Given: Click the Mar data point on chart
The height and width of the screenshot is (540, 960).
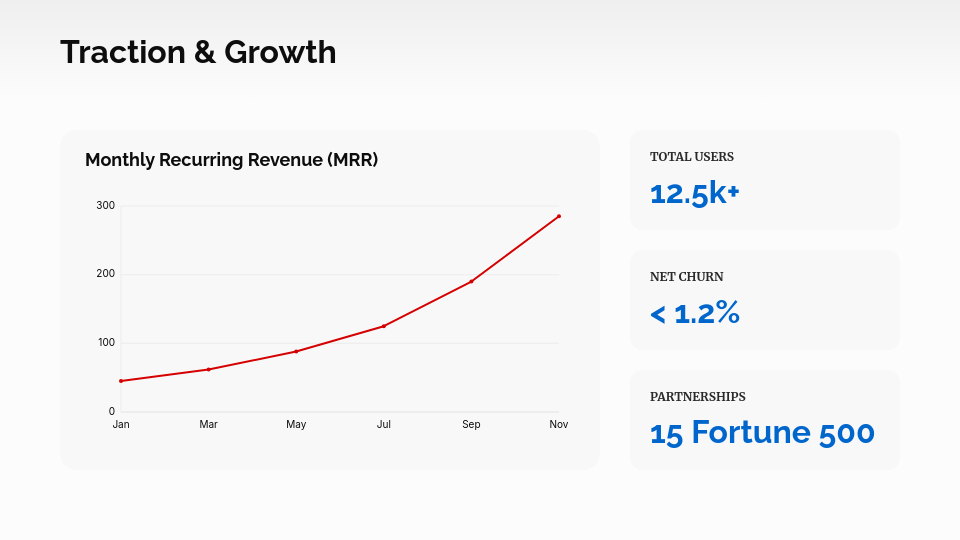Looking at the screenshot, I should click(208, 370).
